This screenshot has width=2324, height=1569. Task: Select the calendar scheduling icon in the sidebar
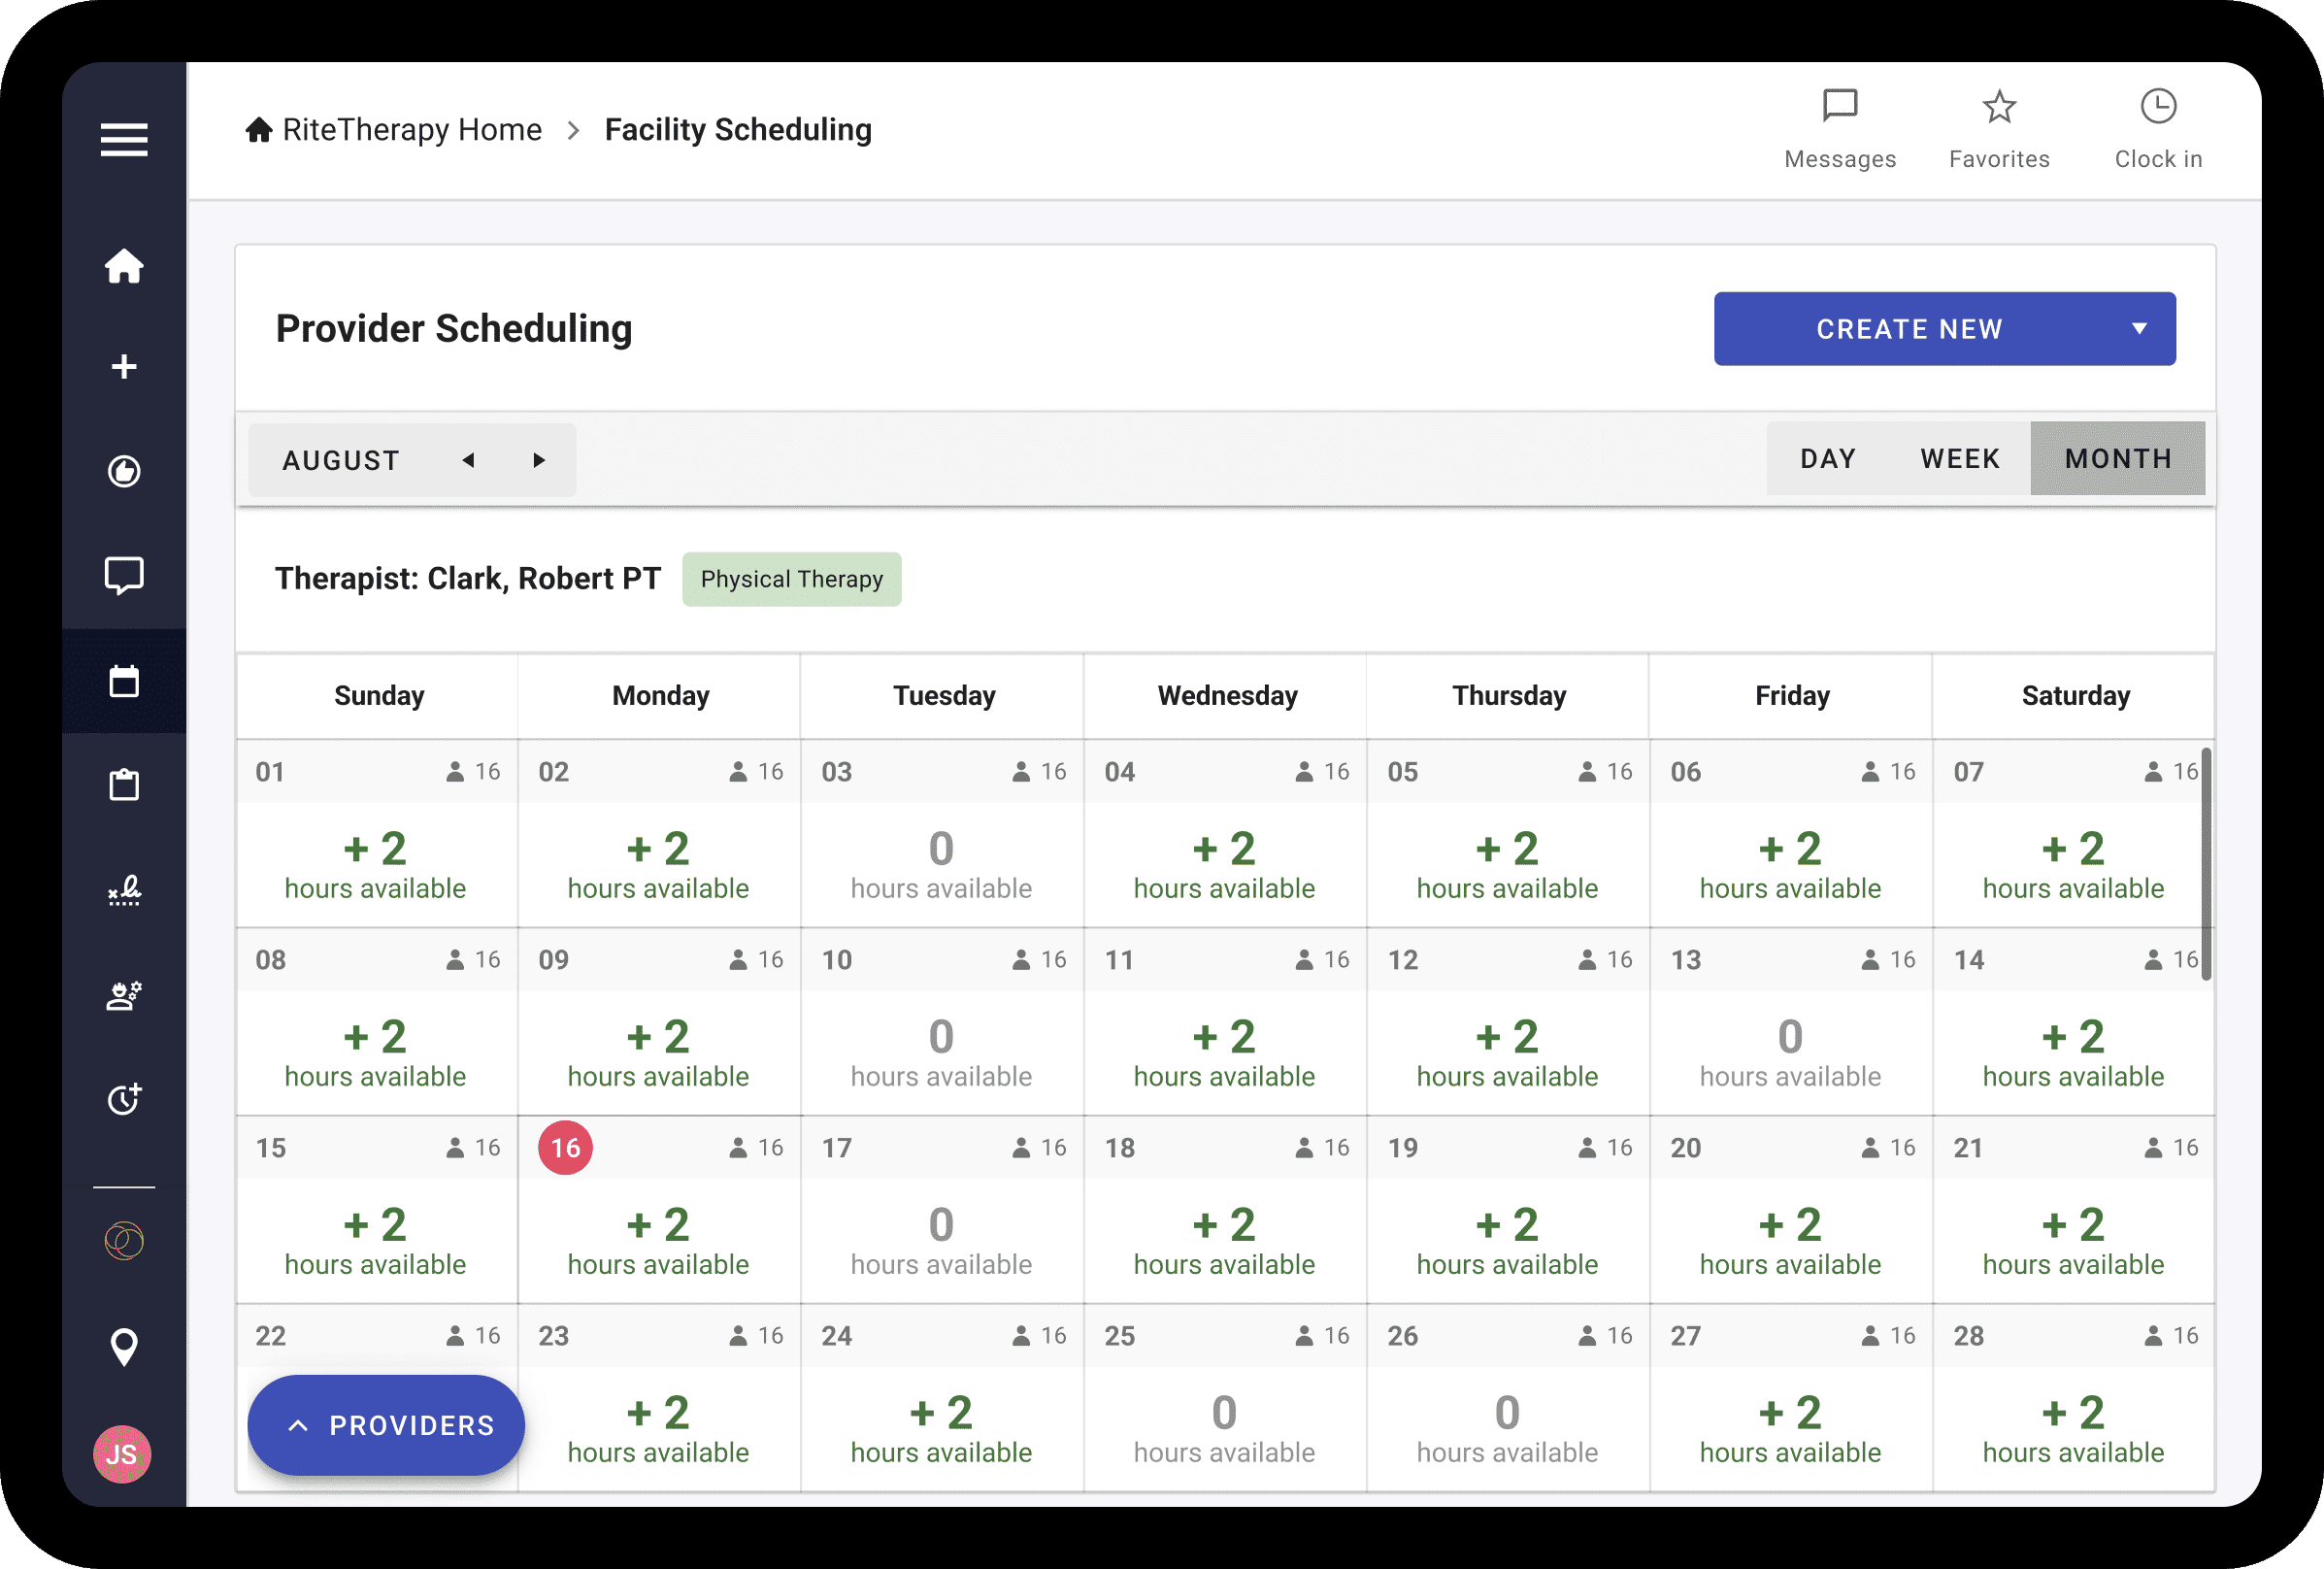click(x=124, y=681)
